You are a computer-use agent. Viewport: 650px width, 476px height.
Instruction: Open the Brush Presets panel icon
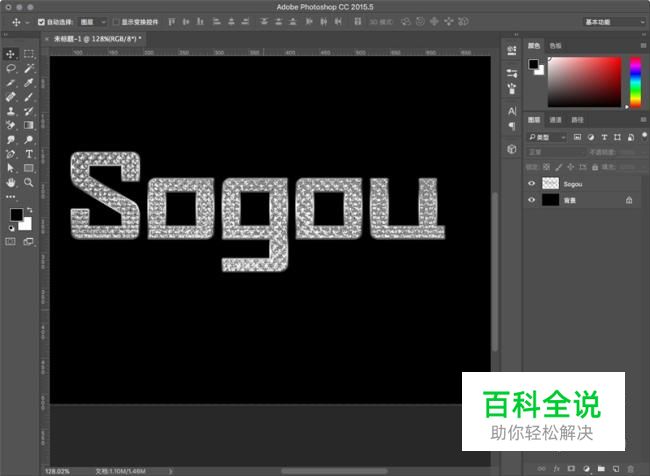tap(512, 88)
